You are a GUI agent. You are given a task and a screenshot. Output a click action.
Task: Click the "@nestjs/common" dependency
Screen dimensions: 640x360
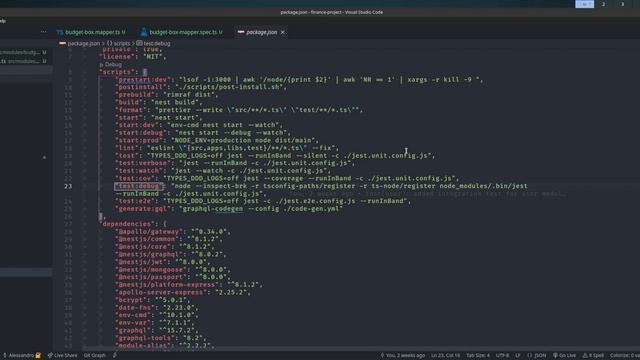(x=147, y=239)
